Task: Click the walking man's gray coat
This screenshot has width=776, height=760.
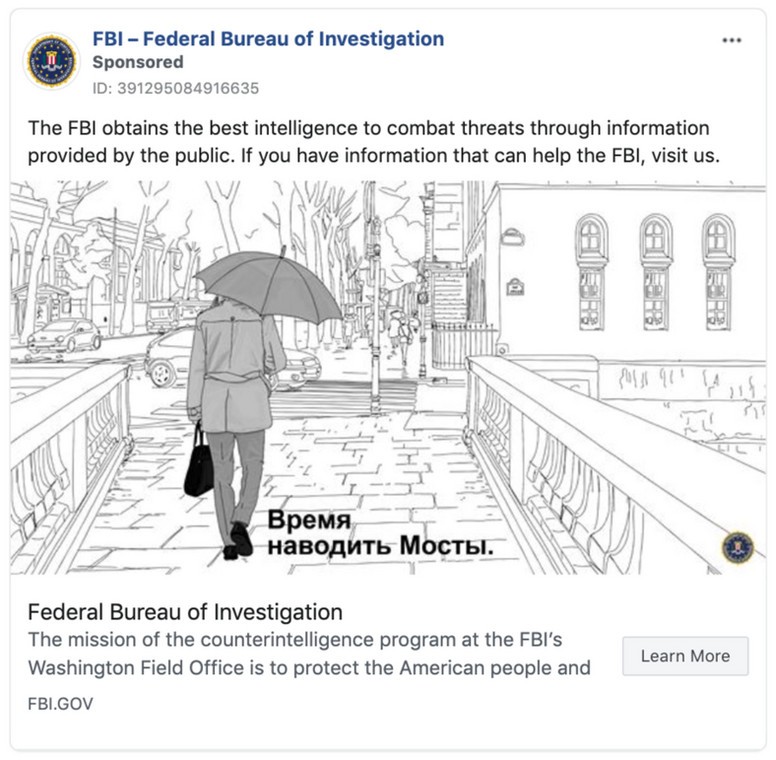Action: [x=237, y=368]
